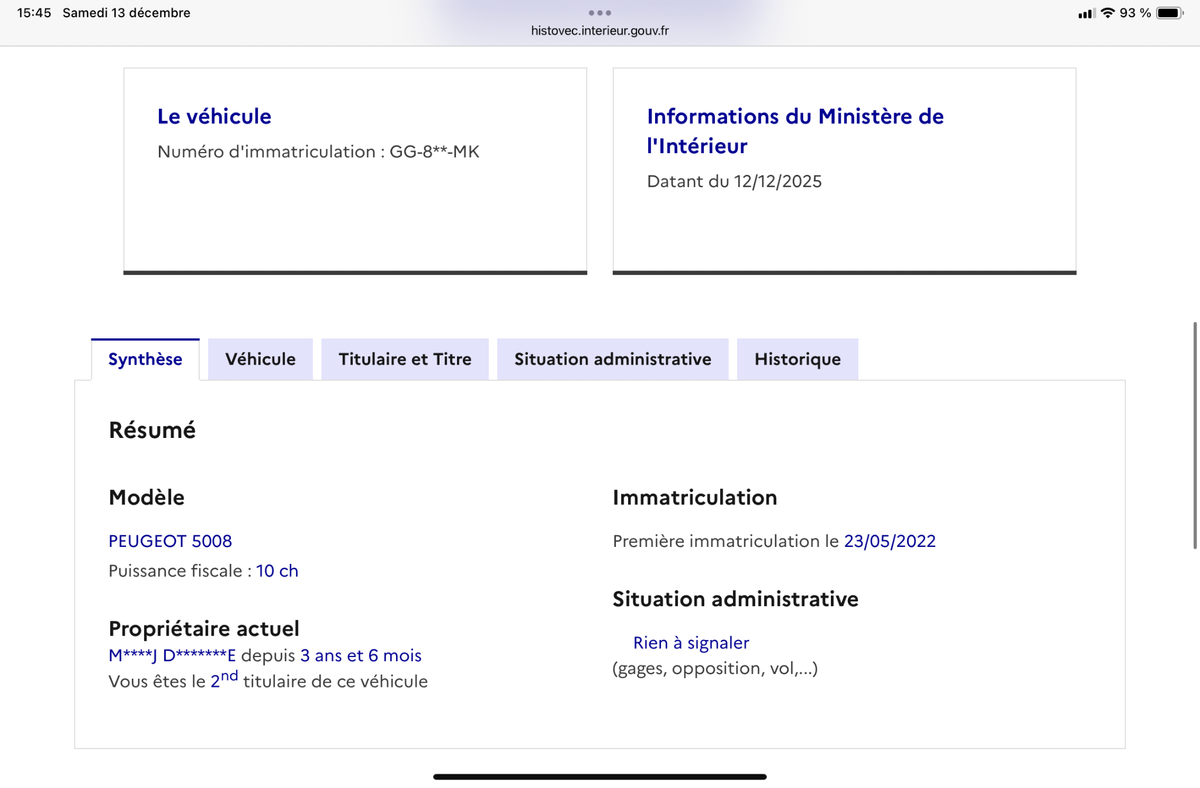Click the (gages, opposition, vol,...) note
The height and width of the screenshot is (788, 1200).
pyautogui.click(x=715, y=669)
